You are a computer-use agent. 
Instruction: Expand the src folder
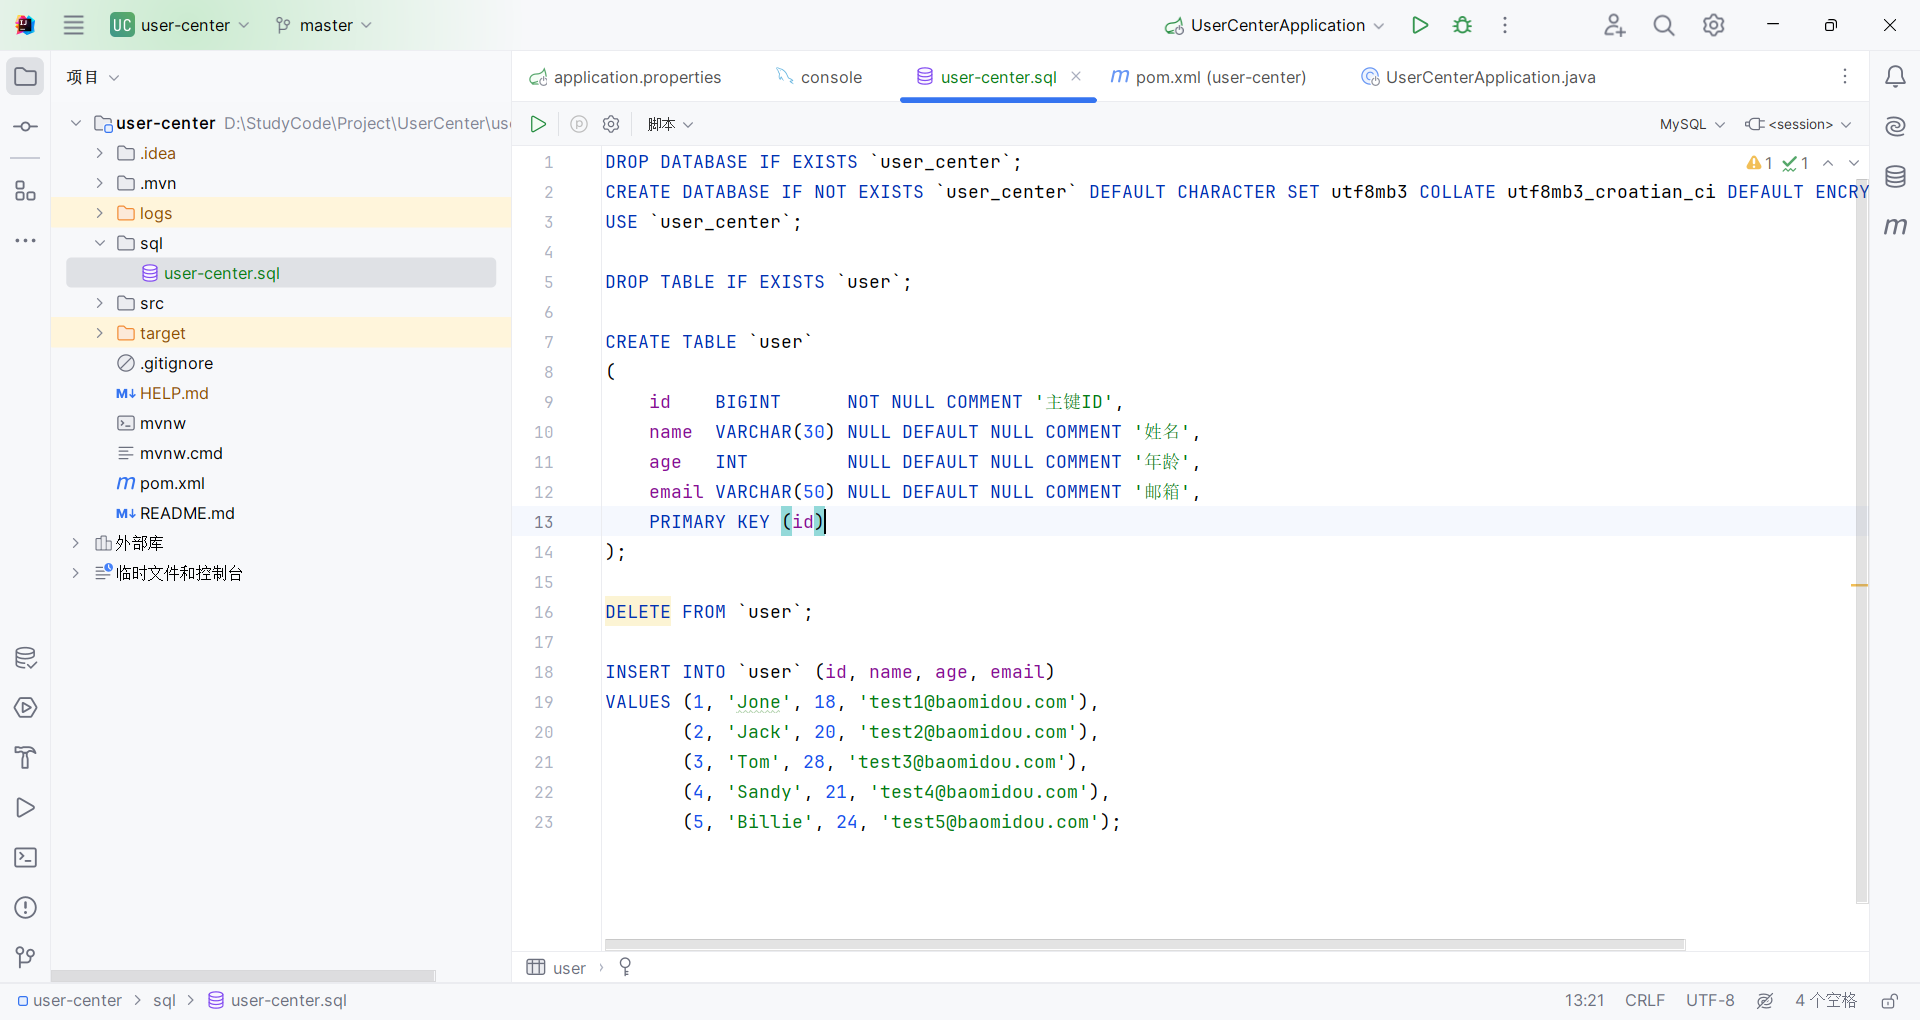99,303
